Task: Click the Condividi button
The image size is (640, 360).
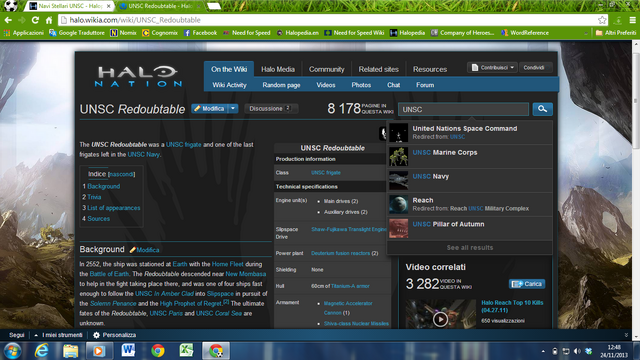Action: (x=536, y=67)
